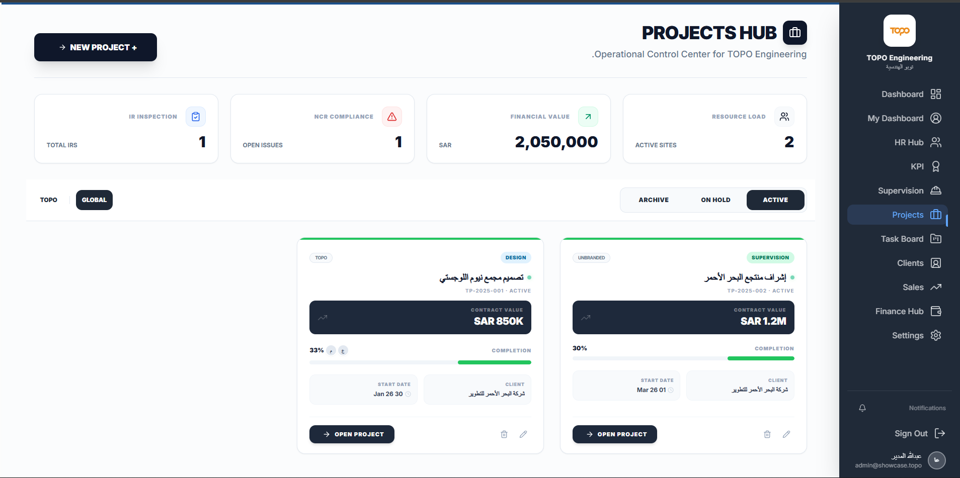Screen dimensions: 960x478
Task: Click the TOPO tag on TP-2025-001 card
Action: pyautogui.click(x=321, y=258)
